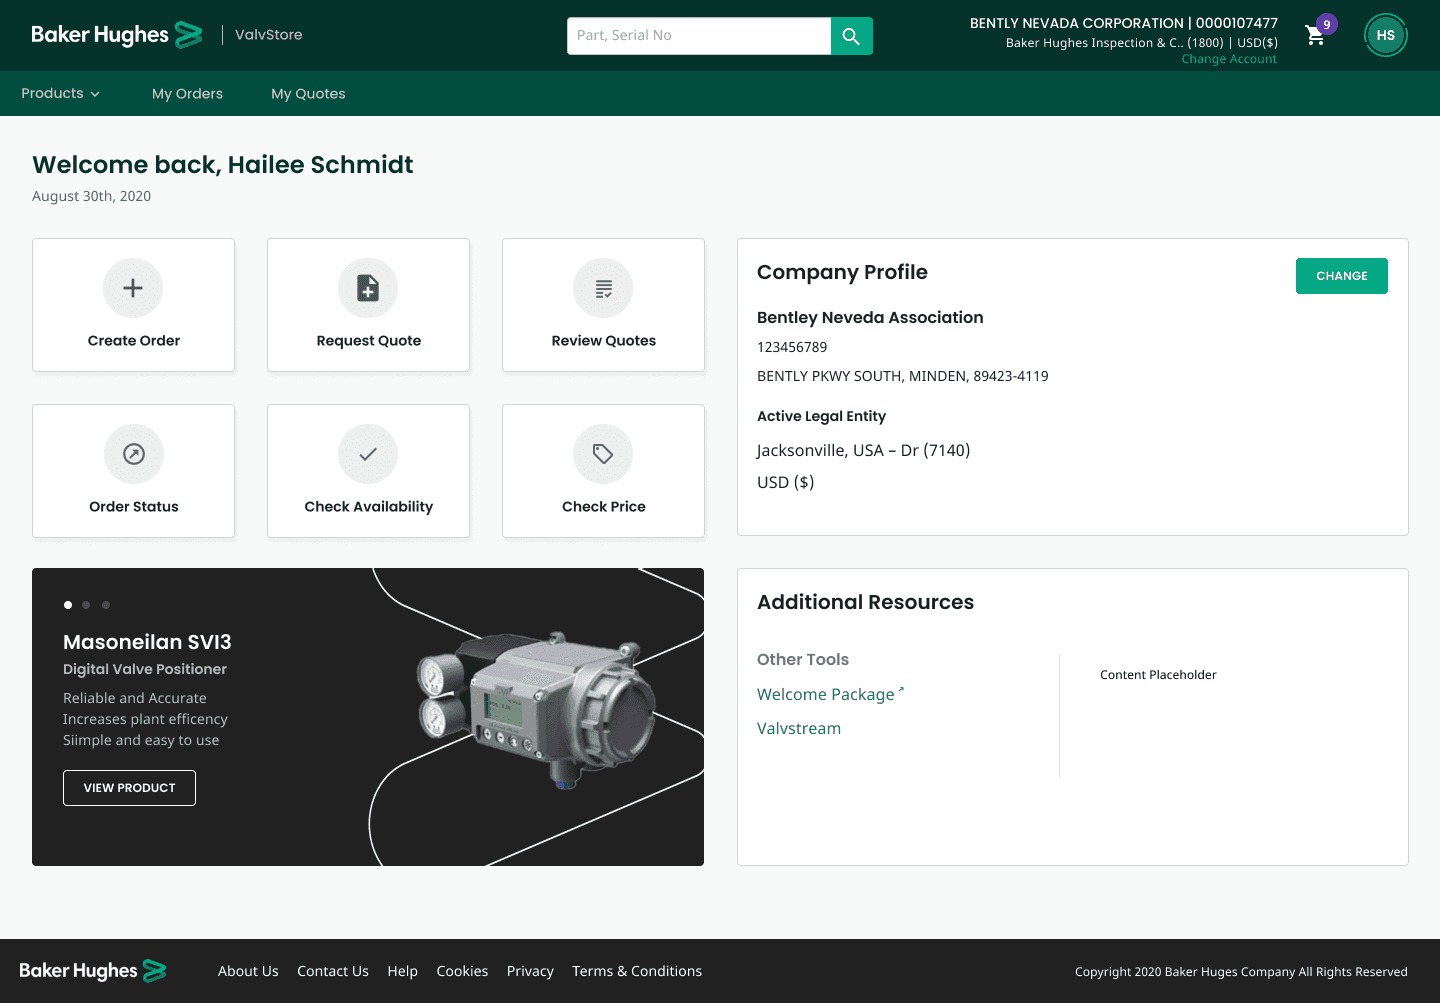The width and height of the screenshot is (1440, 1003).
Task: Click the checkmark icon on Check Availability
Action: (368, 454)
